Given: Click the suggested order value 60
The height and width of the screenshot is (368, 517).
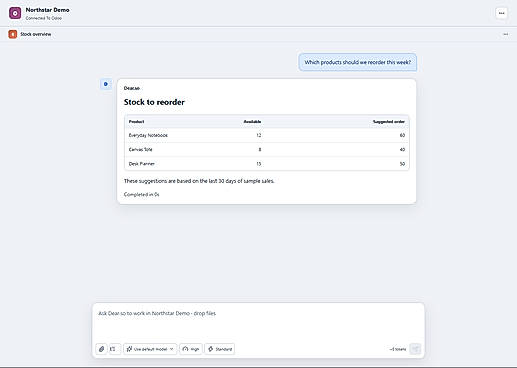Looking at the screenshot, I should pyautogui.click(x=402, y=135).
